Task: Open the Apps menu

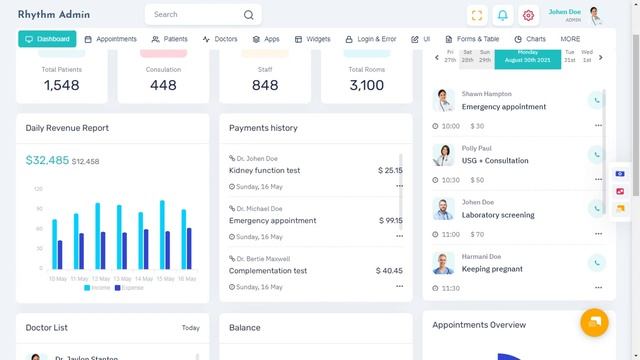Action: (x=266, y=39)
